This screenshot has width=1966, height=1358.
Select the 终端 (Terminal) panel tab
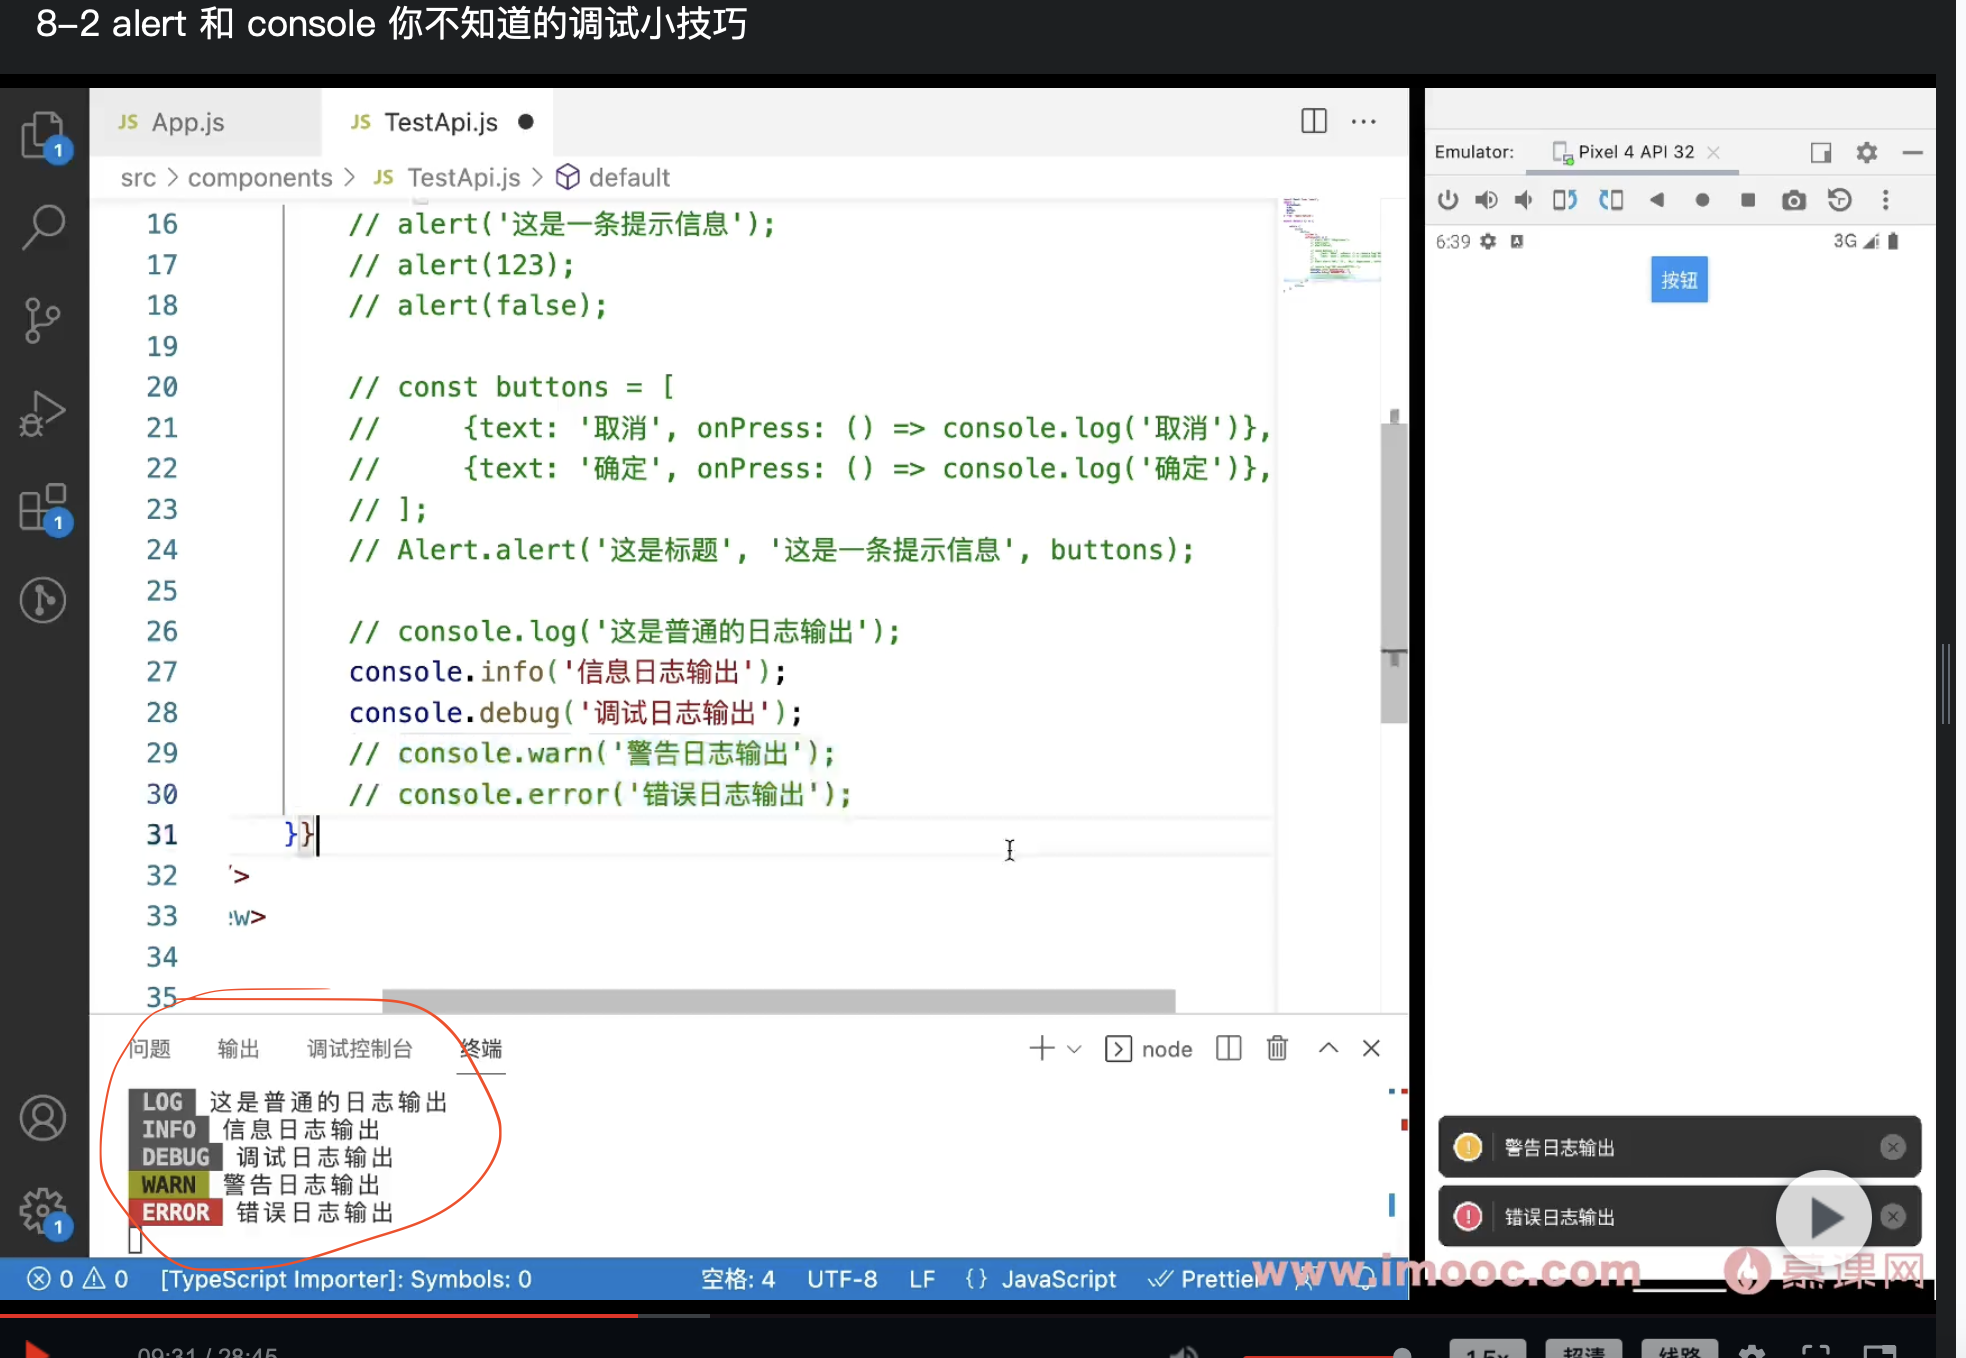coord(481,1048)
